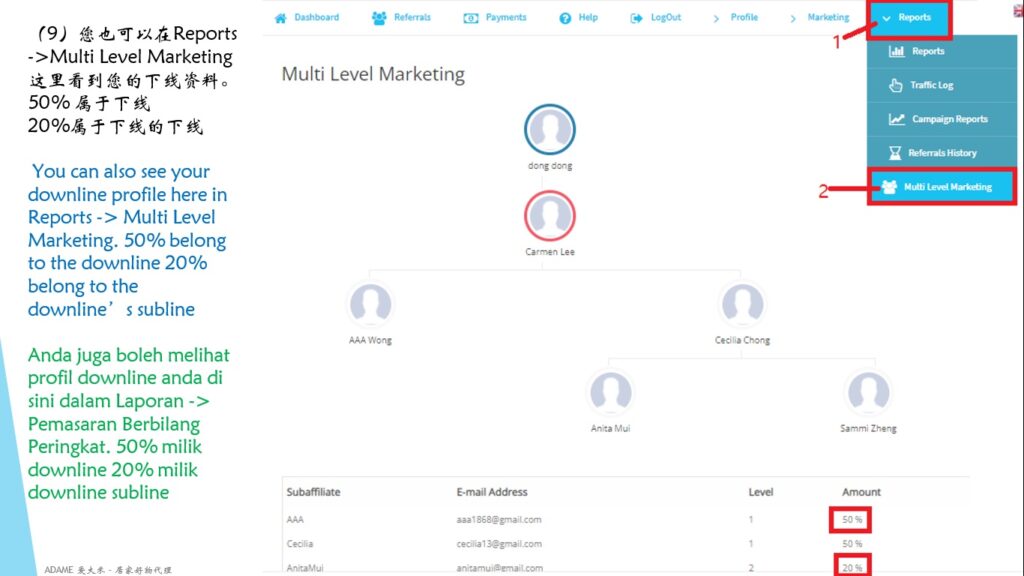Click the Referrals History hourglass icon
Viewport: 1024px width, 576px height.
click(x=896, y=153)
